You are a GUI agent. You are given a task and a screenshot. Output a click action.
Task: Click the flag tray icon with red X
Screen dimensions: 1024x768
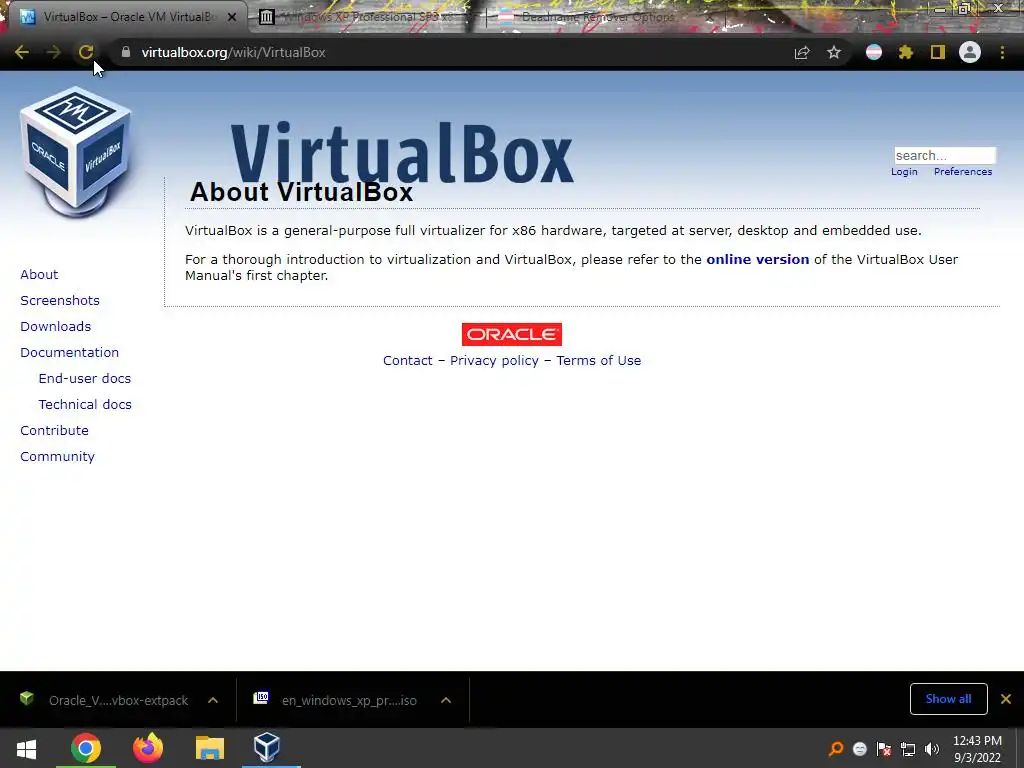click(884, 749)
